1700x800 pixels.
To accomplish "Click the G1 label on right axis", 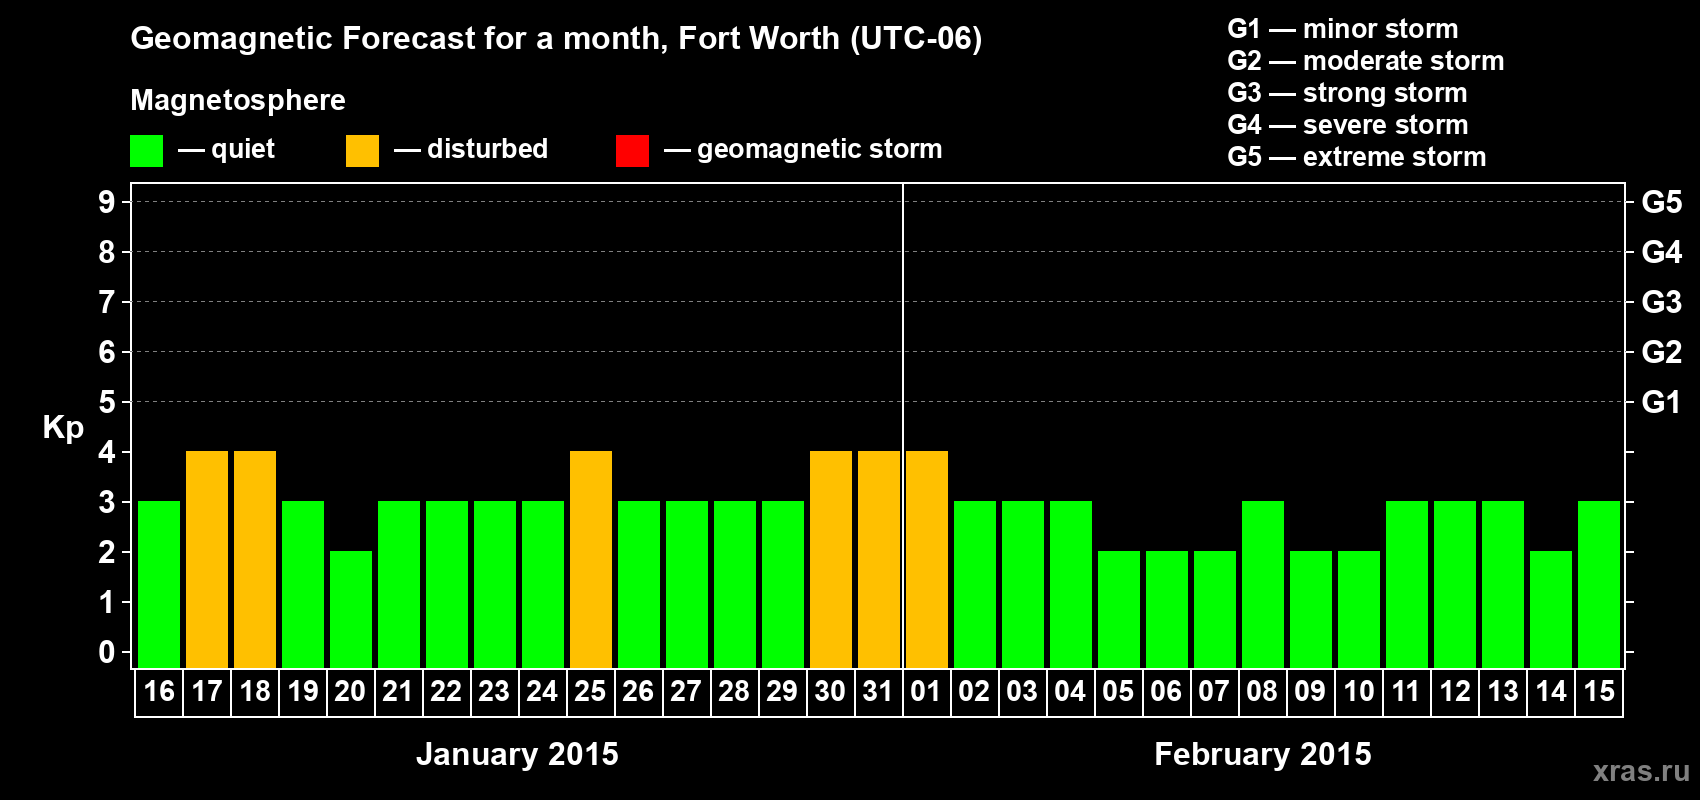I will pyautogui.click(x=1662, y=402).
